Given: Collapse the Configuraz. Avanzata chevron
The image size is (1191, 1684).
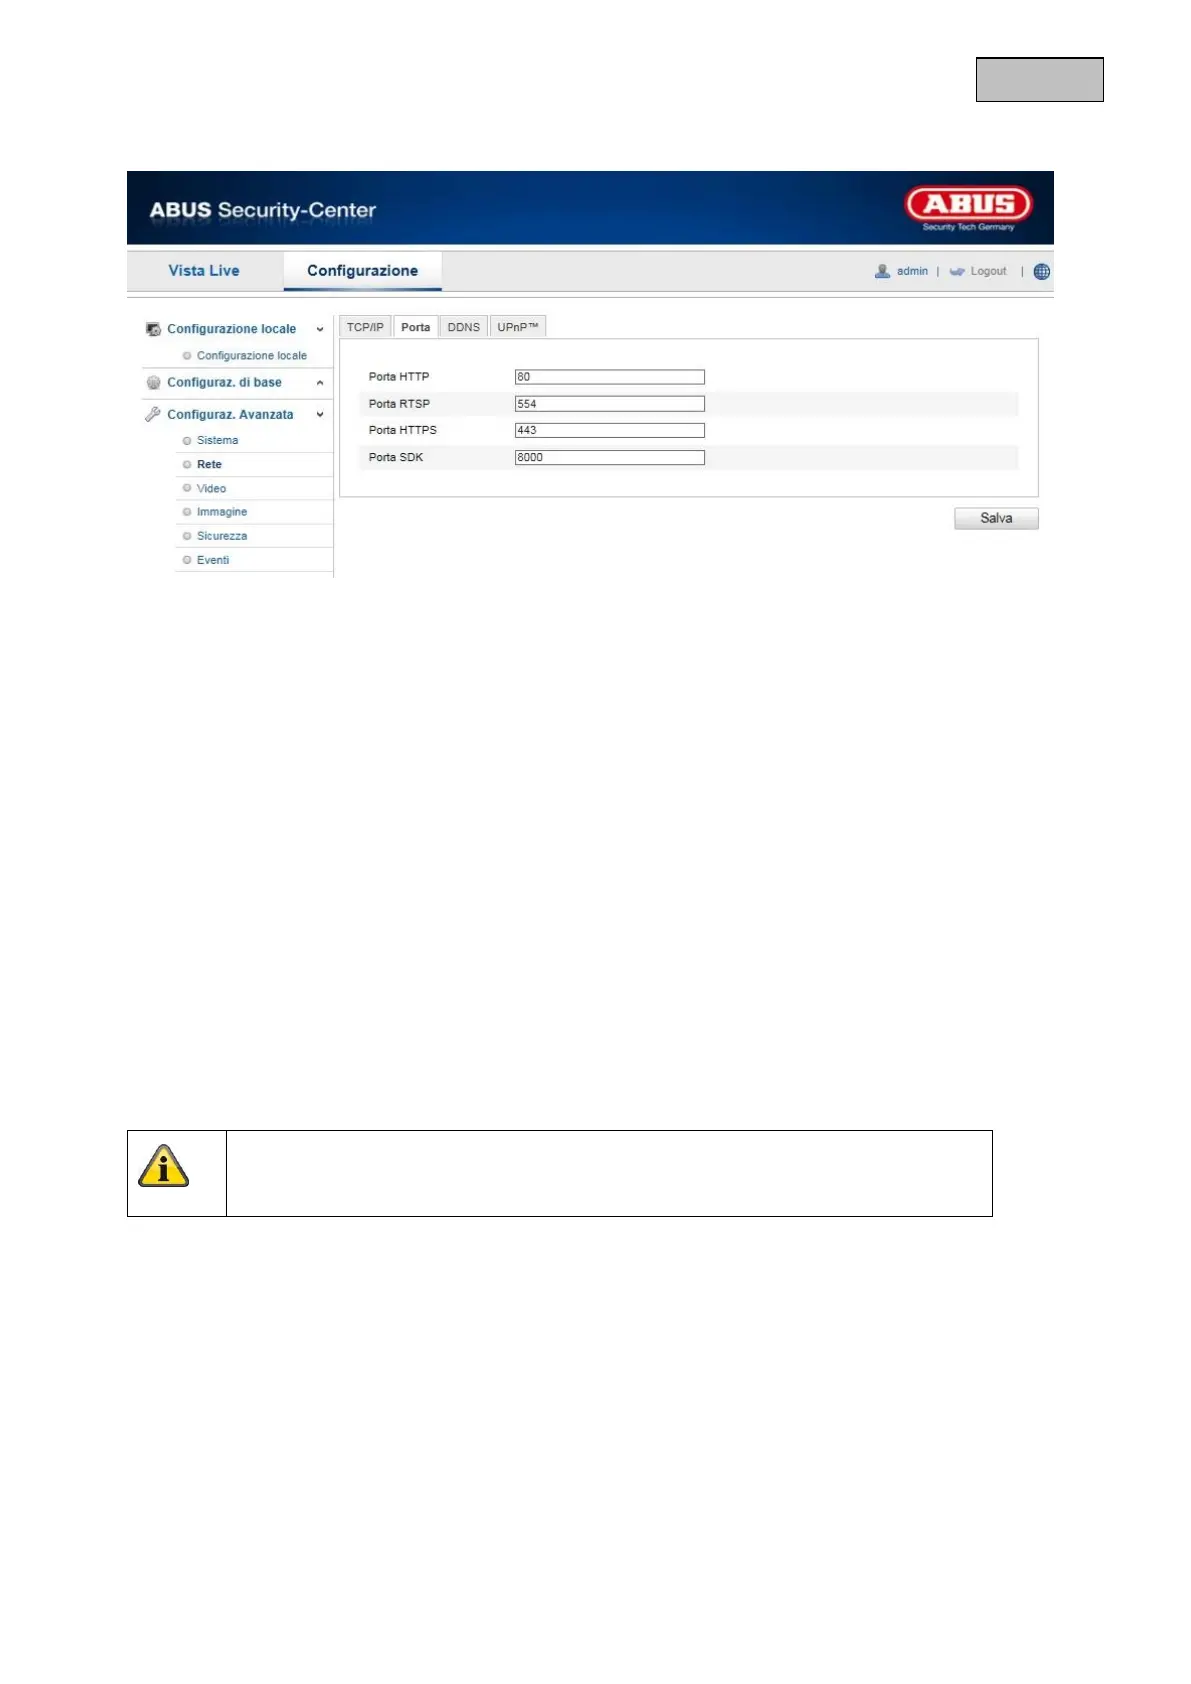Looking at the screenshot, I should (x=320, y=414).
